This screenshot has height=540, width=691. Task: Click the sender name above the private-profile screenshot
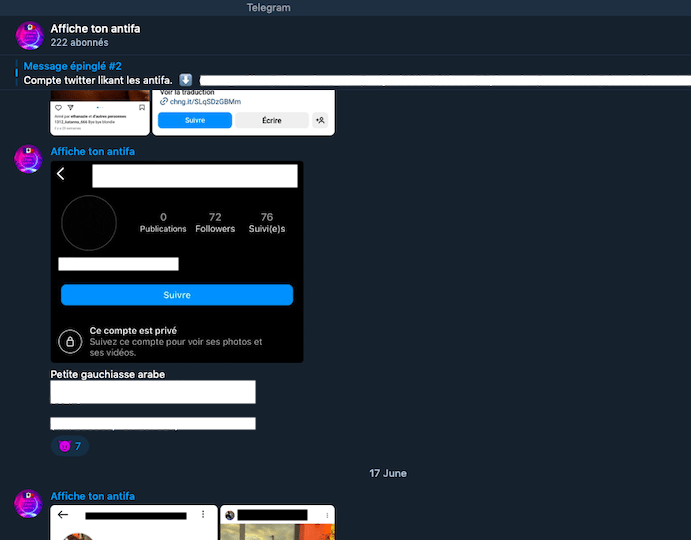pos(93,151)
